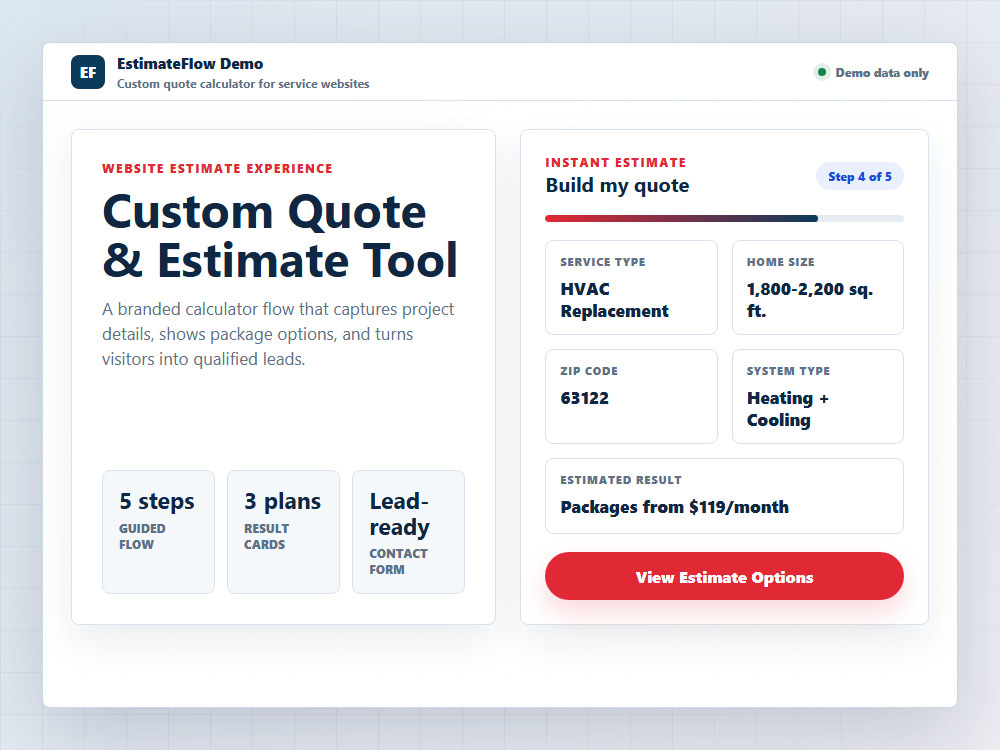The width and height of the screenshot is (1000, 750).
Task: Click the 'Custom quote calculator for service websites' subtitle
Action: click(x=243, y=84)
